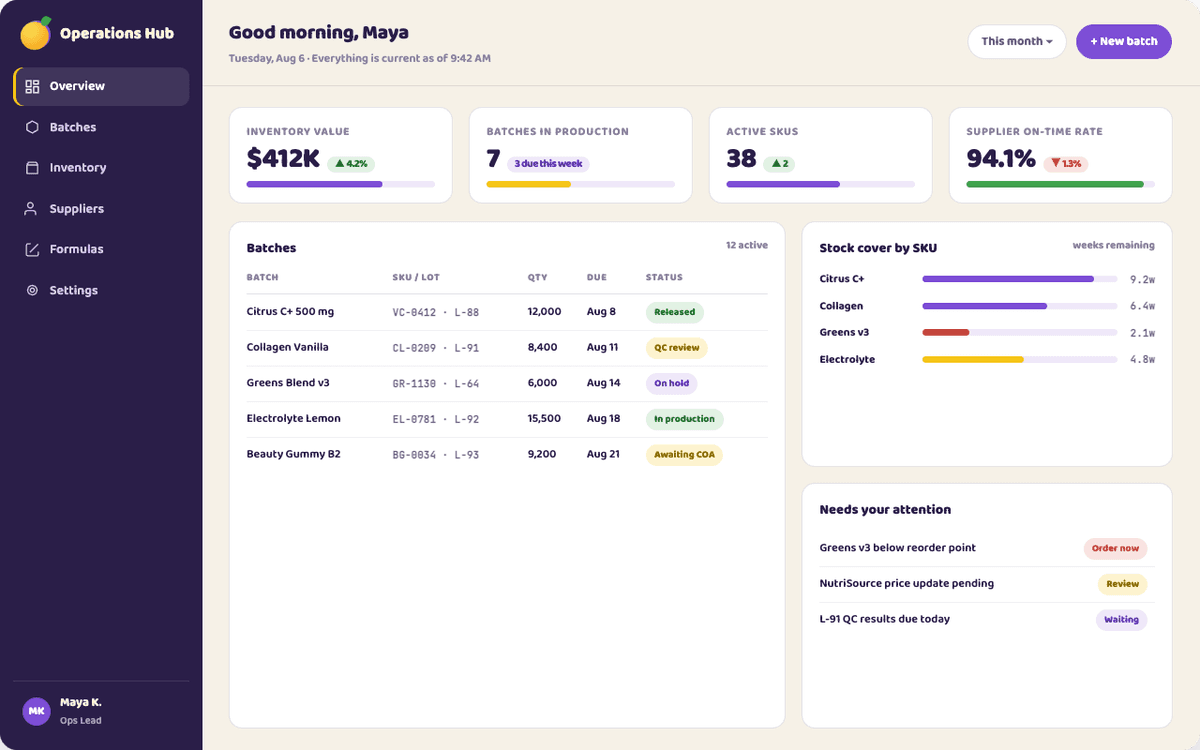Viewport: 1200px width, 750px height.
Task: Click the active SKUs up-2 badge
Action: [x=779, y=164]
